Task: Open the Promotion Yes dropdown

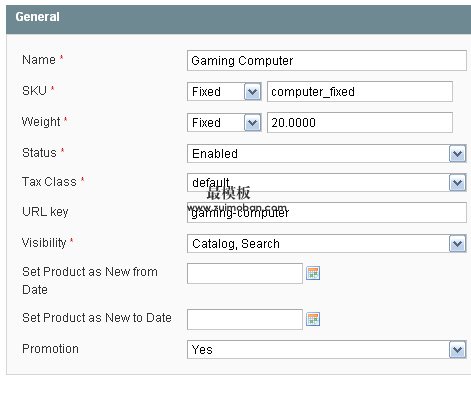Action: [x=327, y=349]
